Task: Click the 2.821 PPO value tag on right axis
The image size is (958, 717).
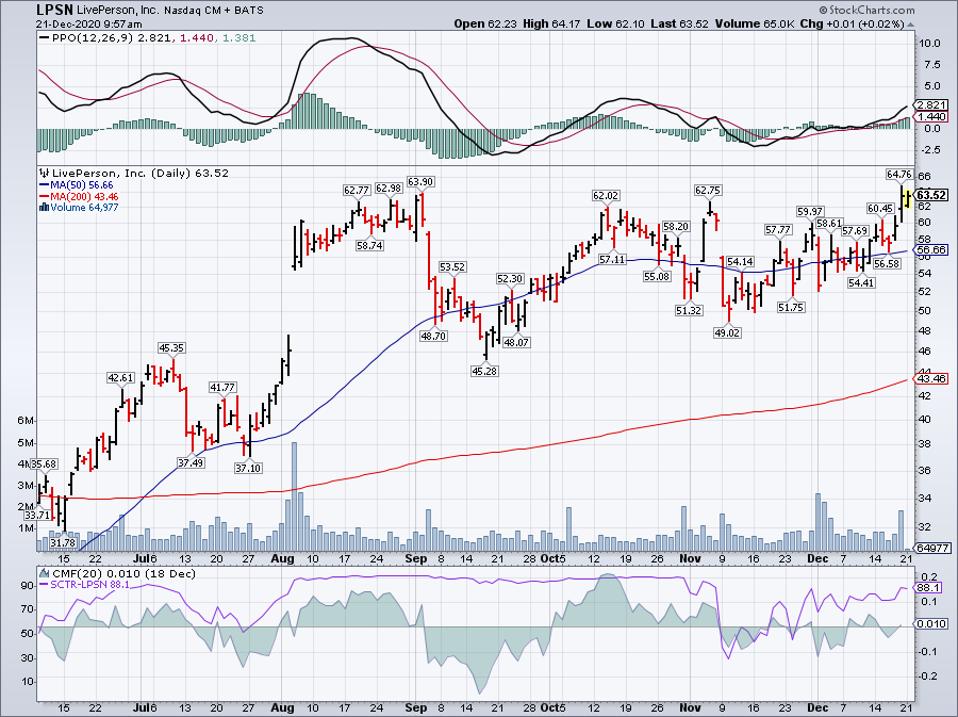Action: click(x=932, y=105)
